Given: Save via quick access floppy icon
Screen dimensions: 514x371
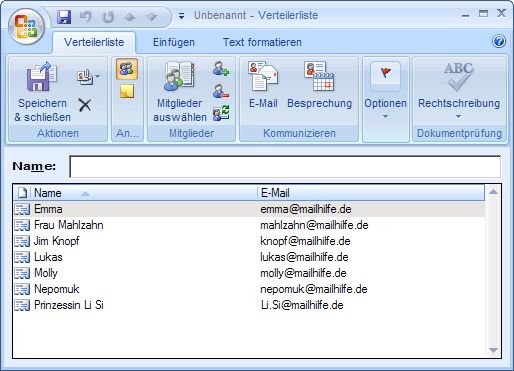Looking at the screenshot, I should tap(64, 17).
